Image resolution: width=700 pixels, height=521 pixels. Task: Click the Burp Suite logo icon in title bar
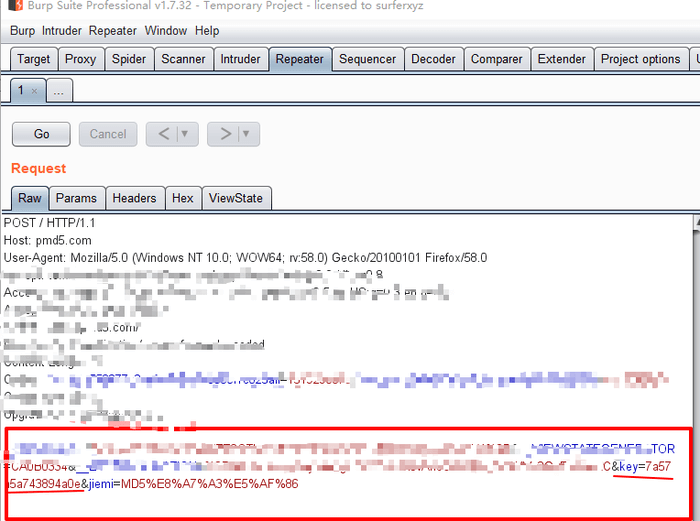pos(15,5)
